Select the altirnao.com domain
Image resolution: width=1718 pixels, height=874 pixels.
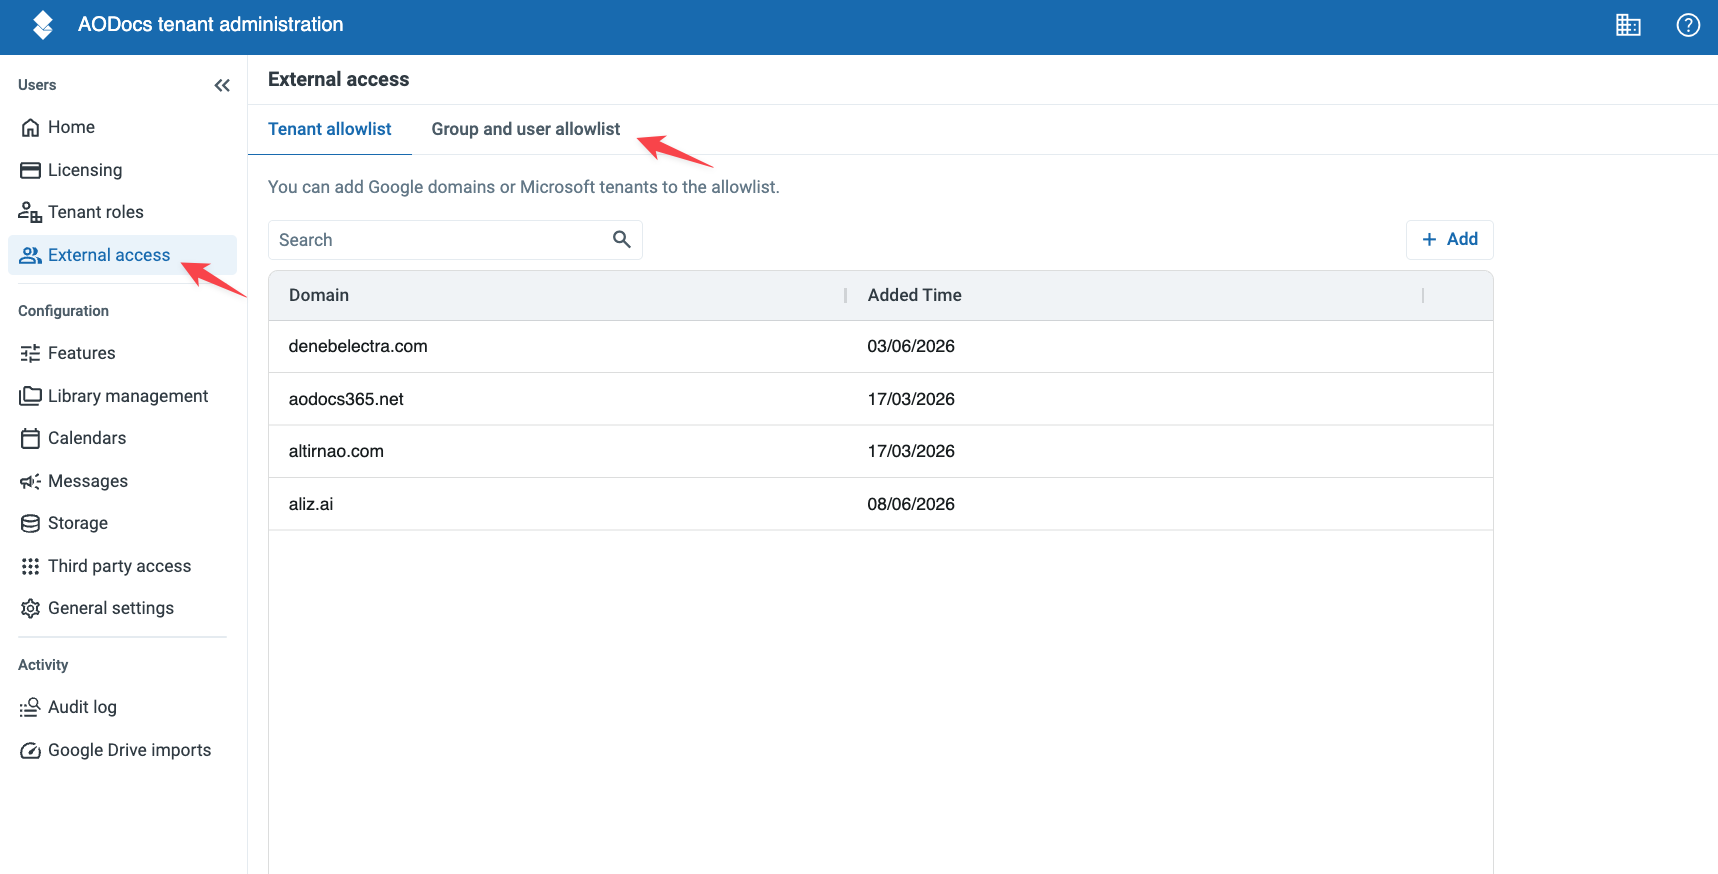coord(336,451)
